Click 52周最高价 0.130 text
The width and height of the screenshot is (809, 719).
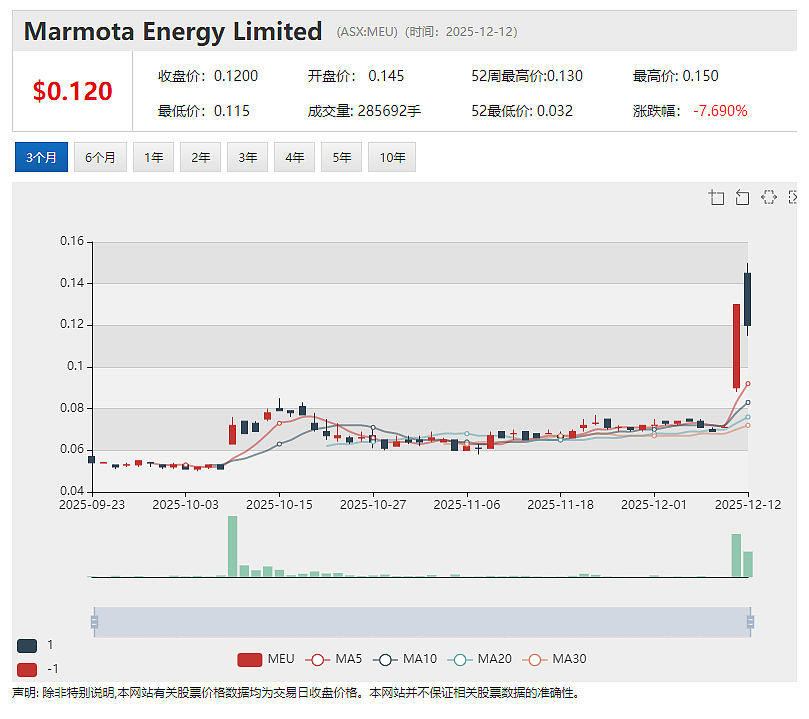527,76
